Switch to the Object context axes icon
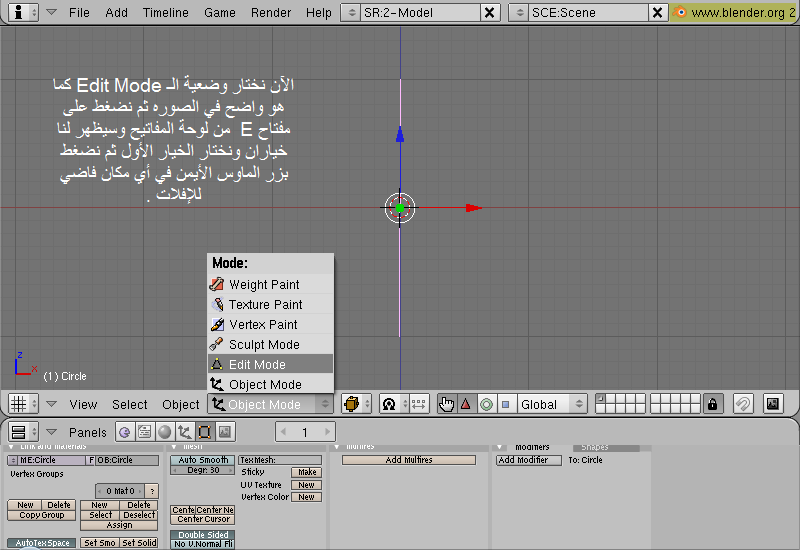This screenshot has width=800, height=550. coord(184,432)
